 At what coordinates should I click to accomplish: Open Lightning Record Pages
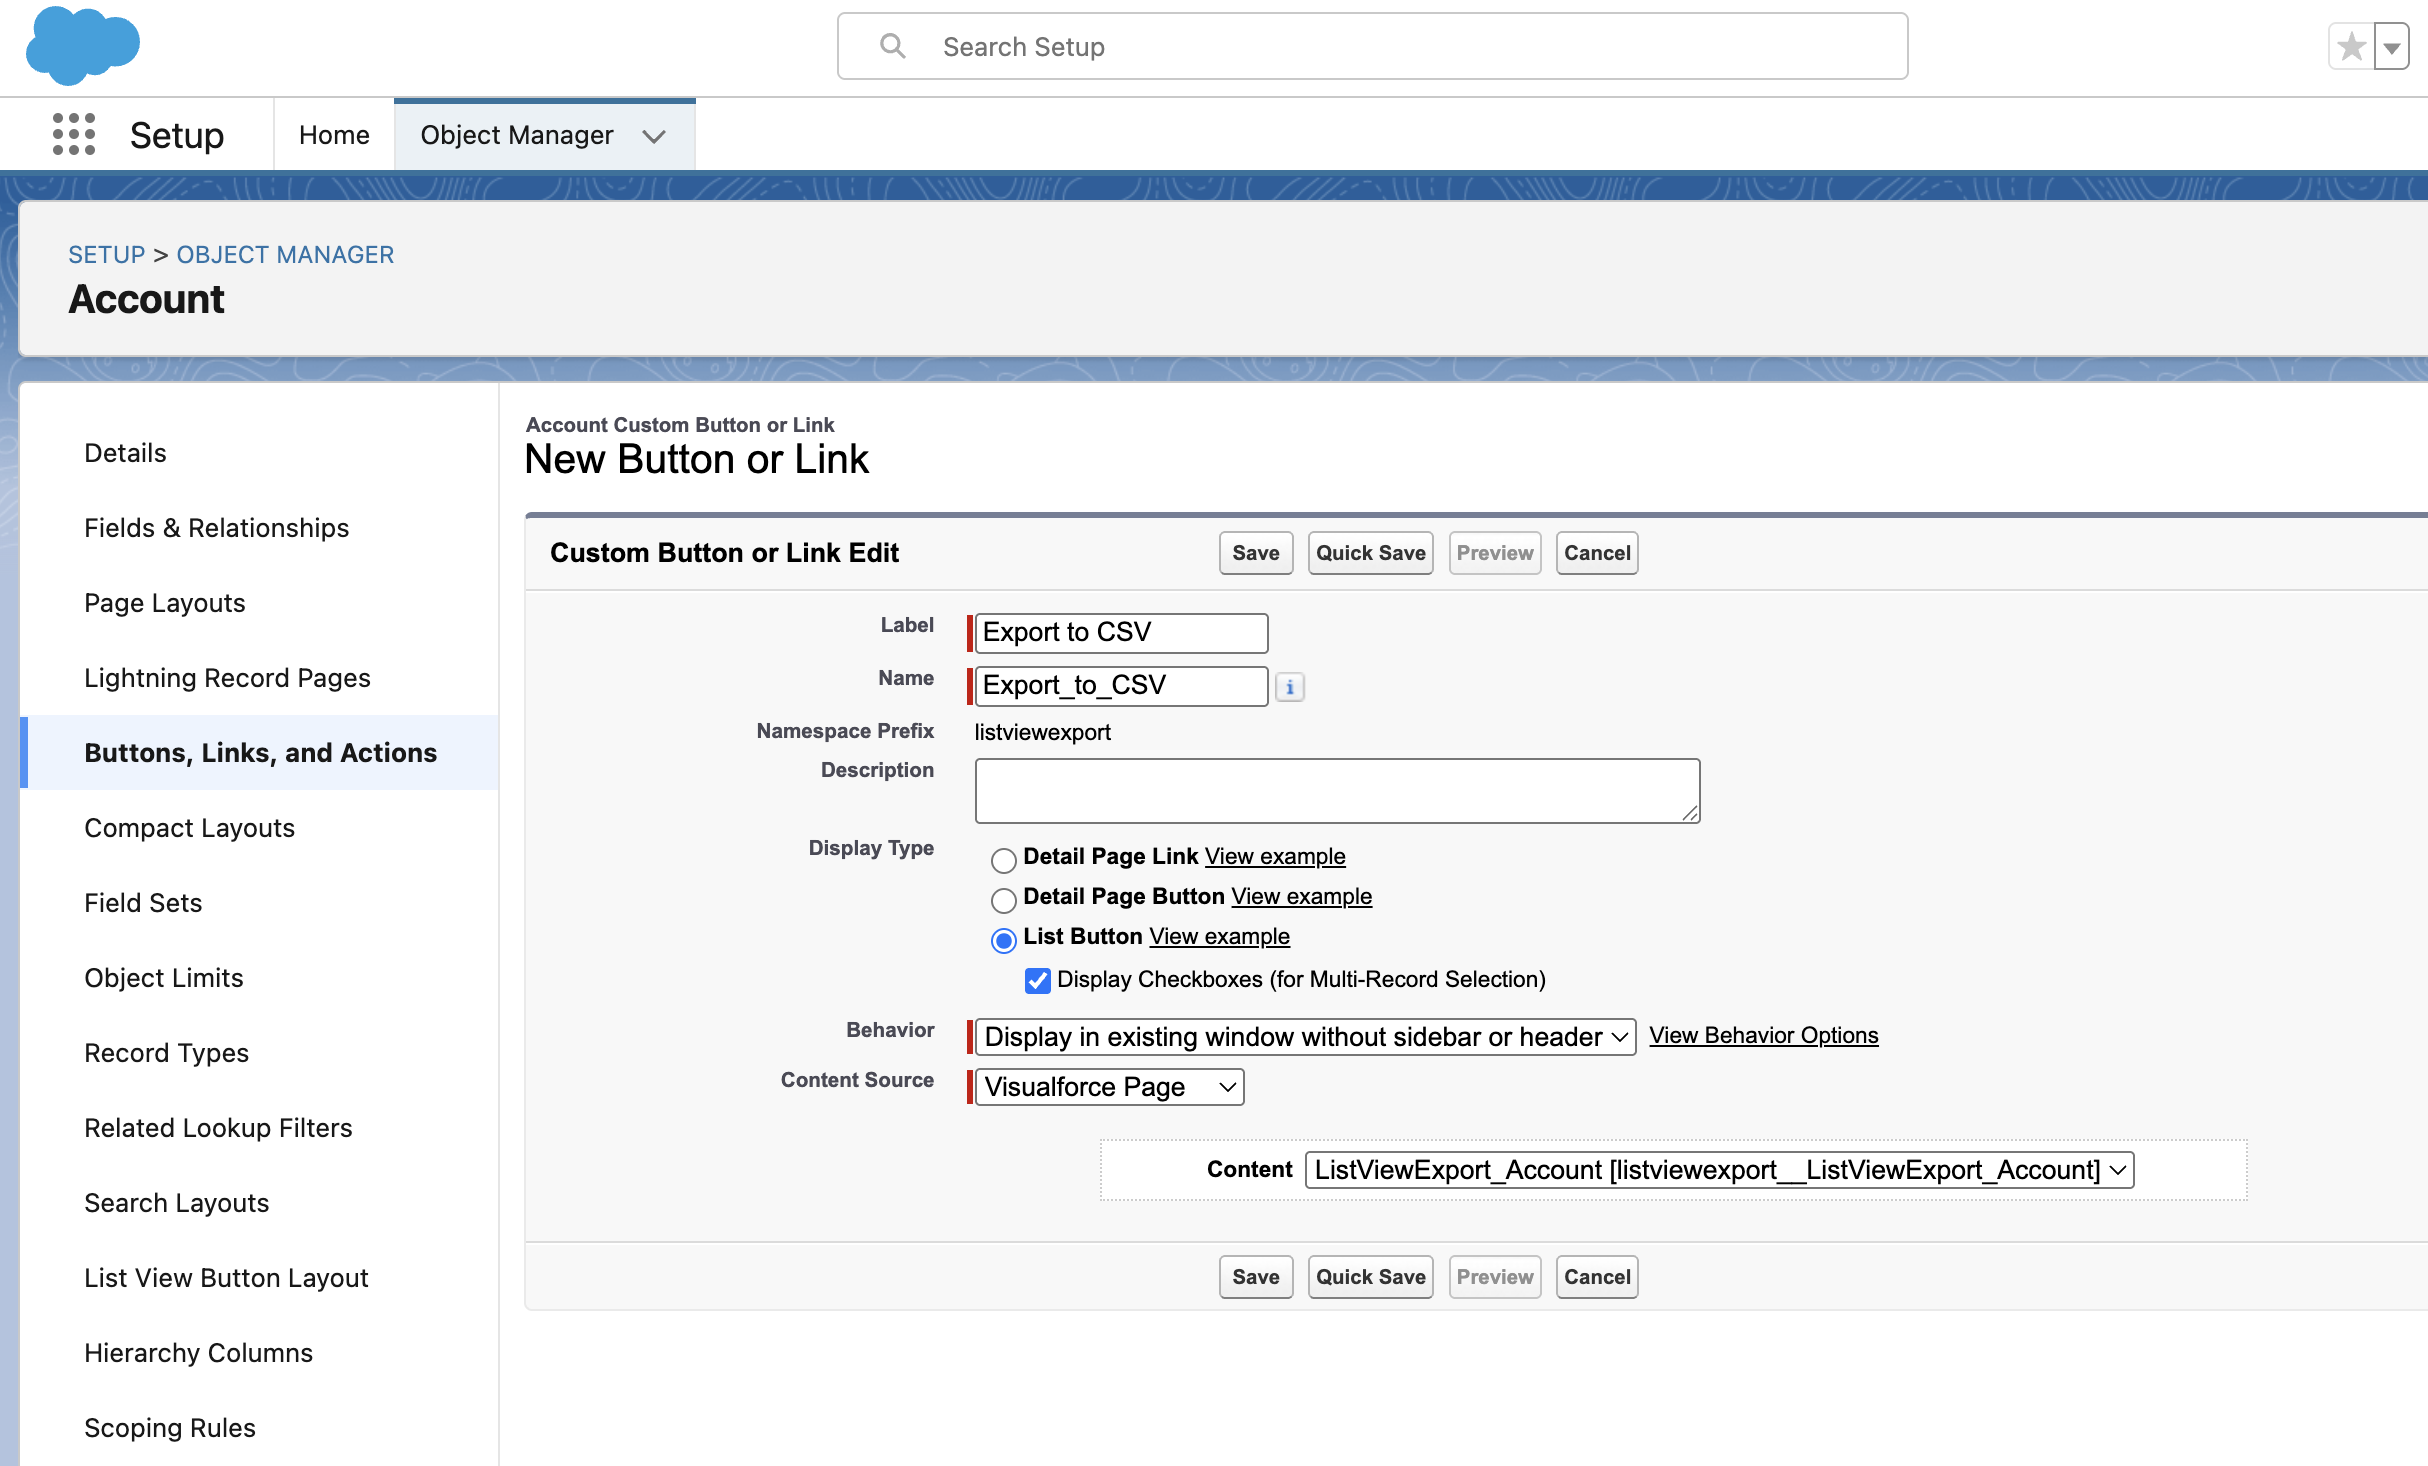(x=227, y=678)
